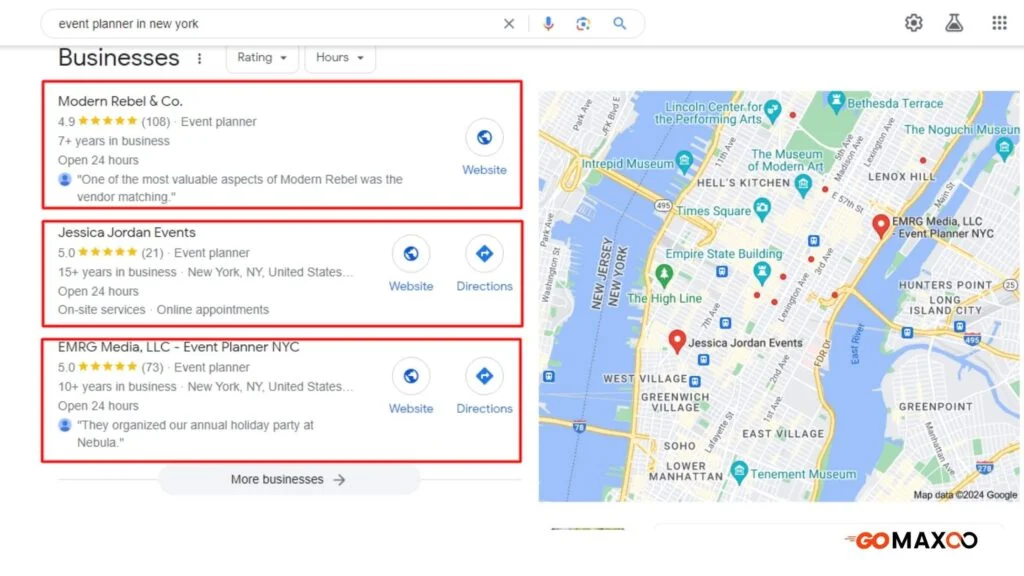
Task: Select Times Square camera marker on map
Action: pos(761,209)
